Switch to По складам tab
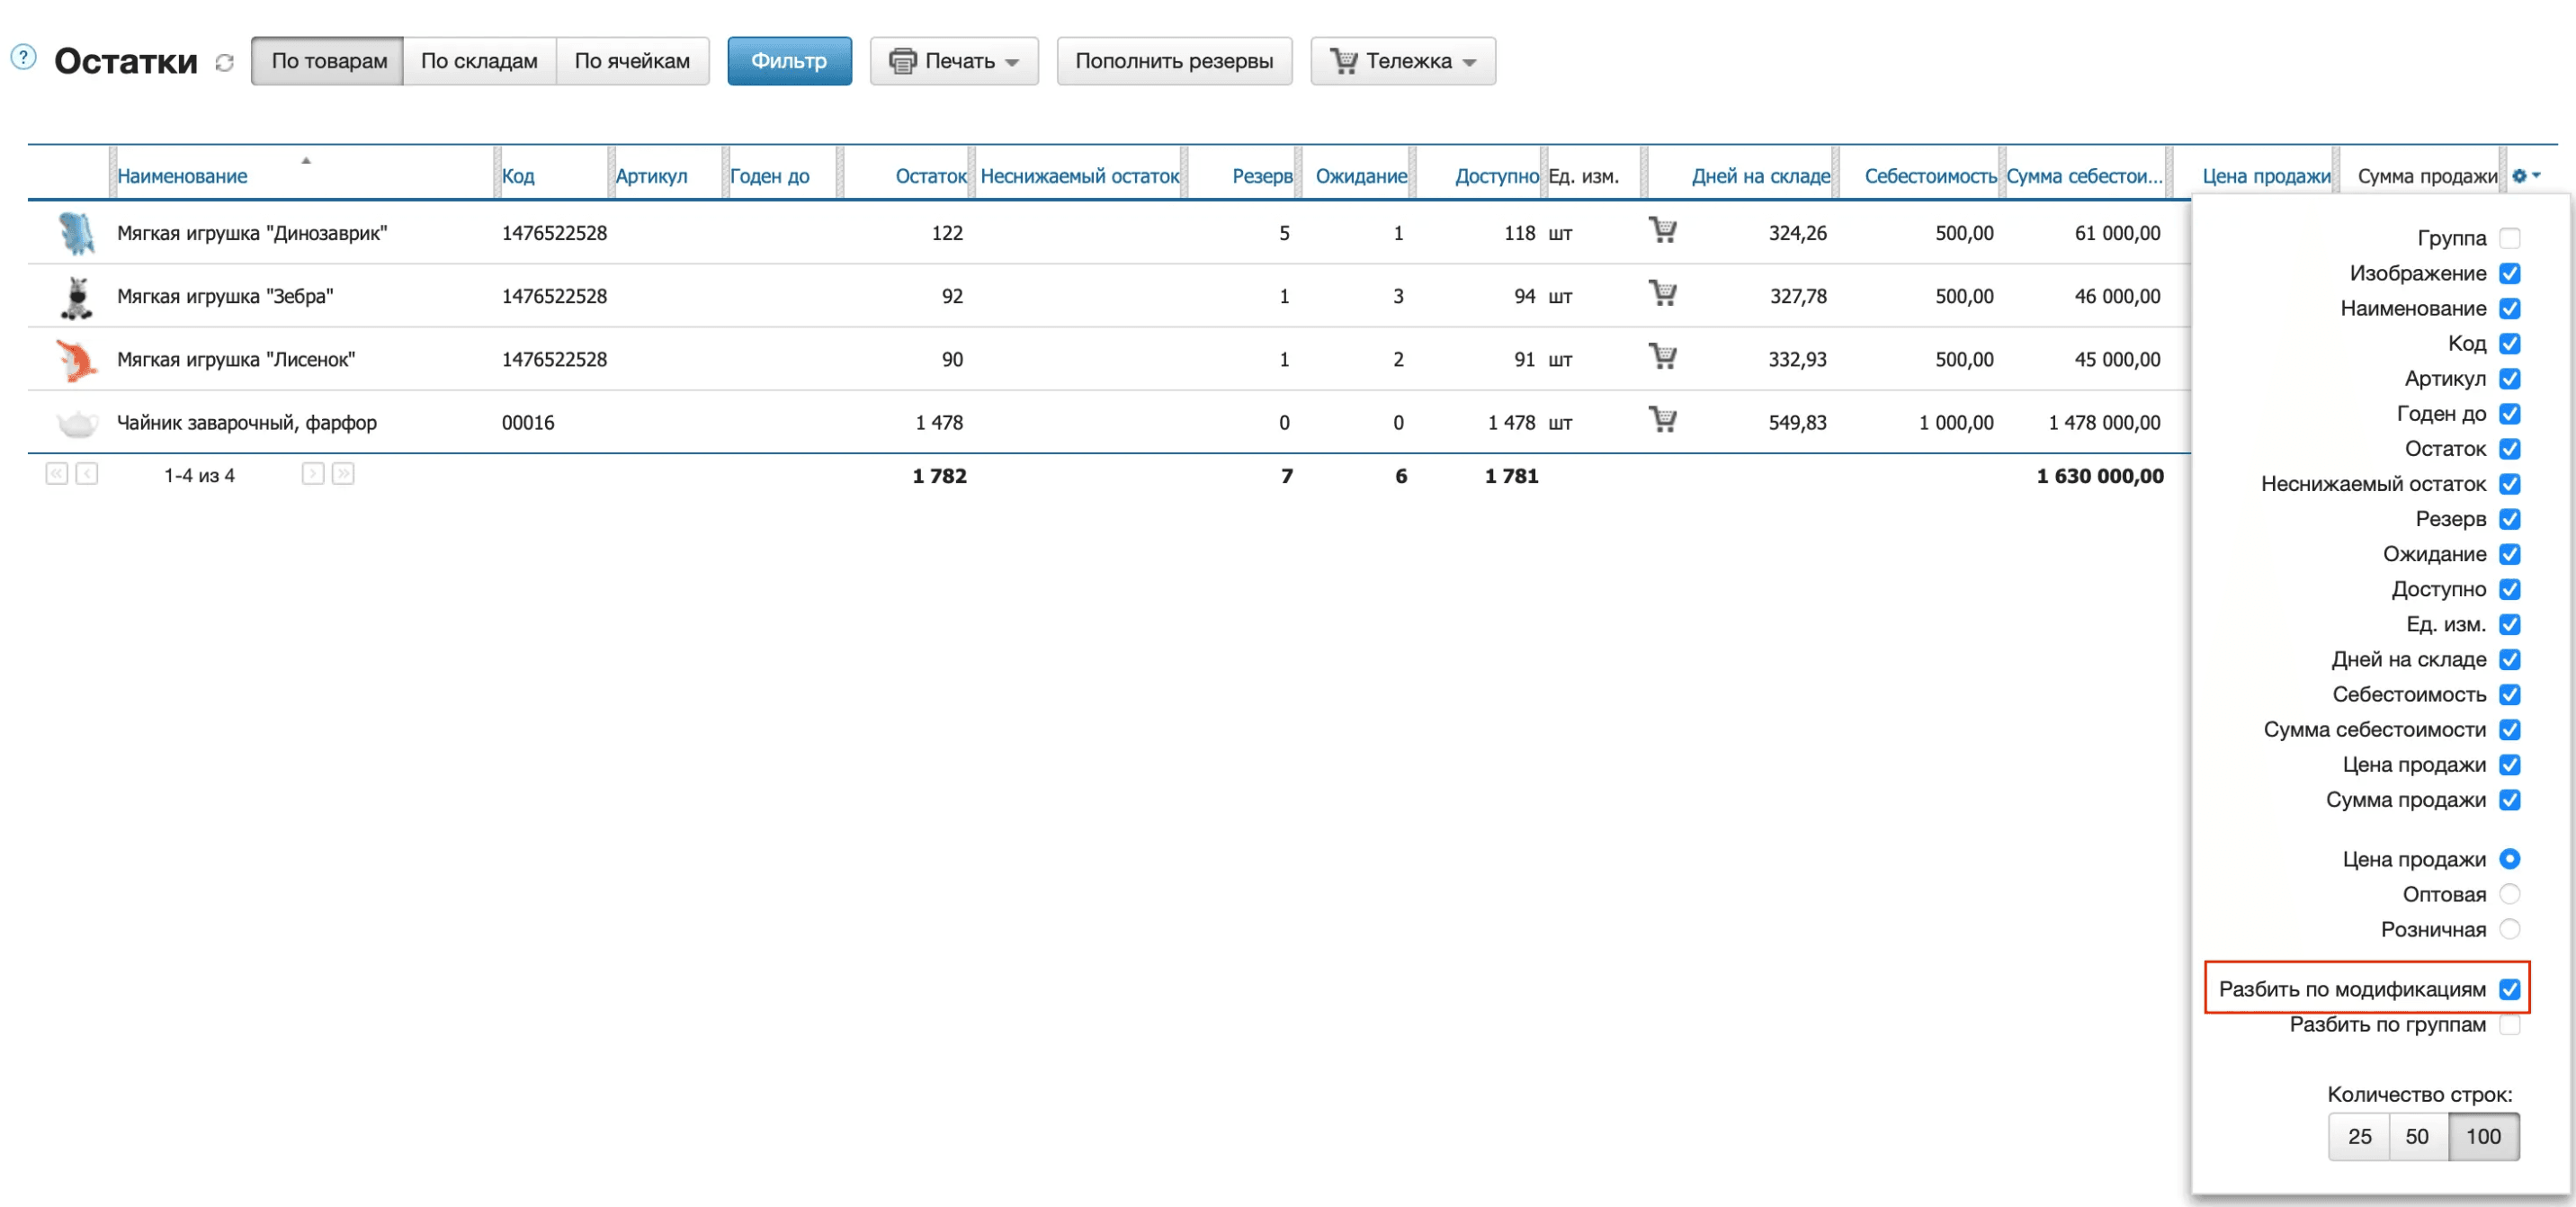The width and height of the screenshot is (2576, 1207). click(x=479, y=61)
